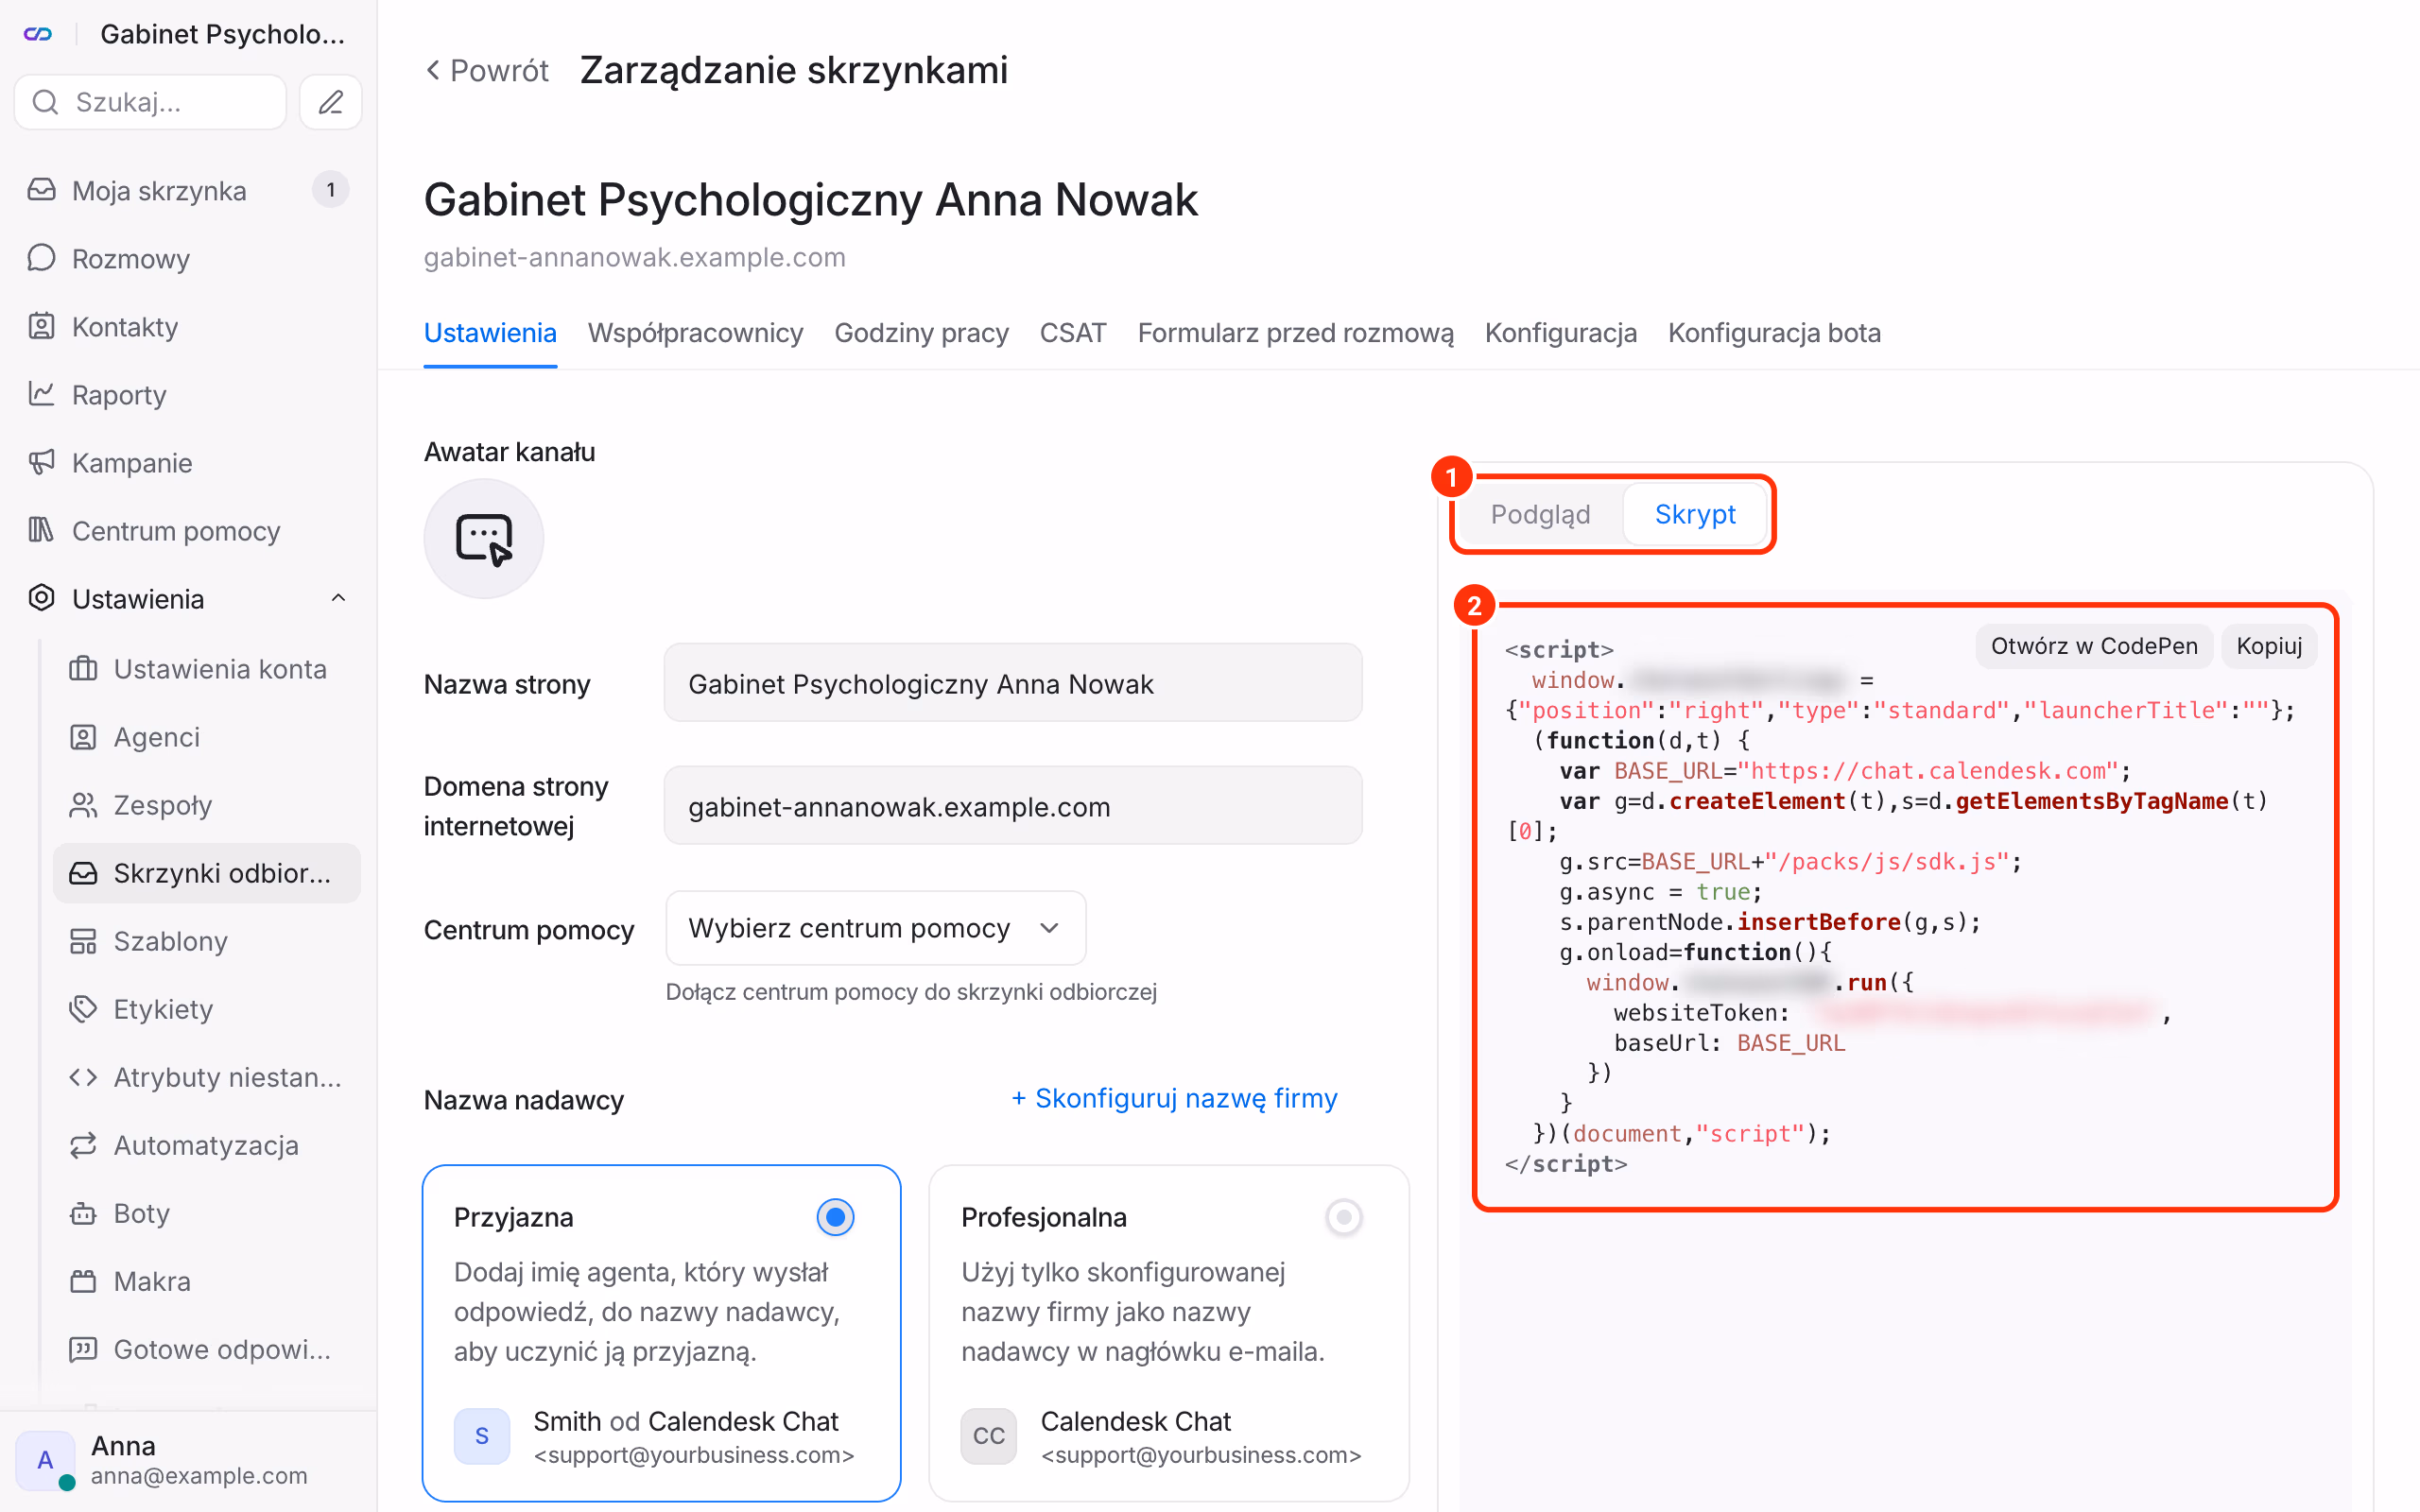
Task: Click the Szukaj search field
Action: [150, 102]
